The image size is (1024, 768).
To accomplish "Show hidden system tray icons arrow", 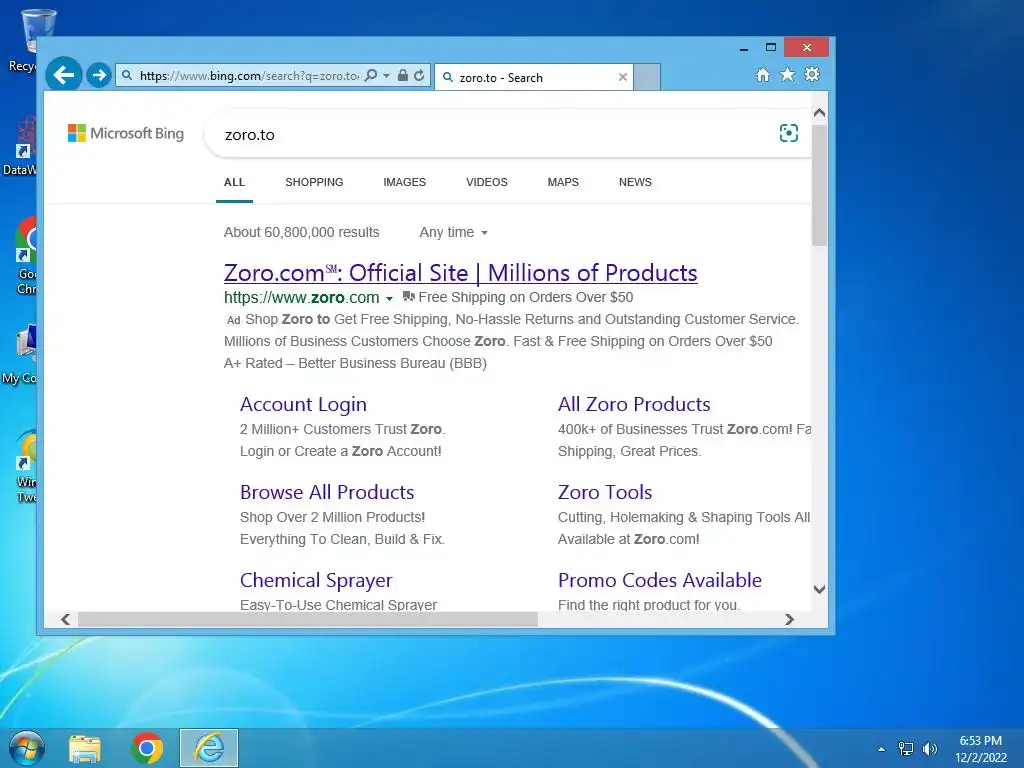I will click(882, 749).
